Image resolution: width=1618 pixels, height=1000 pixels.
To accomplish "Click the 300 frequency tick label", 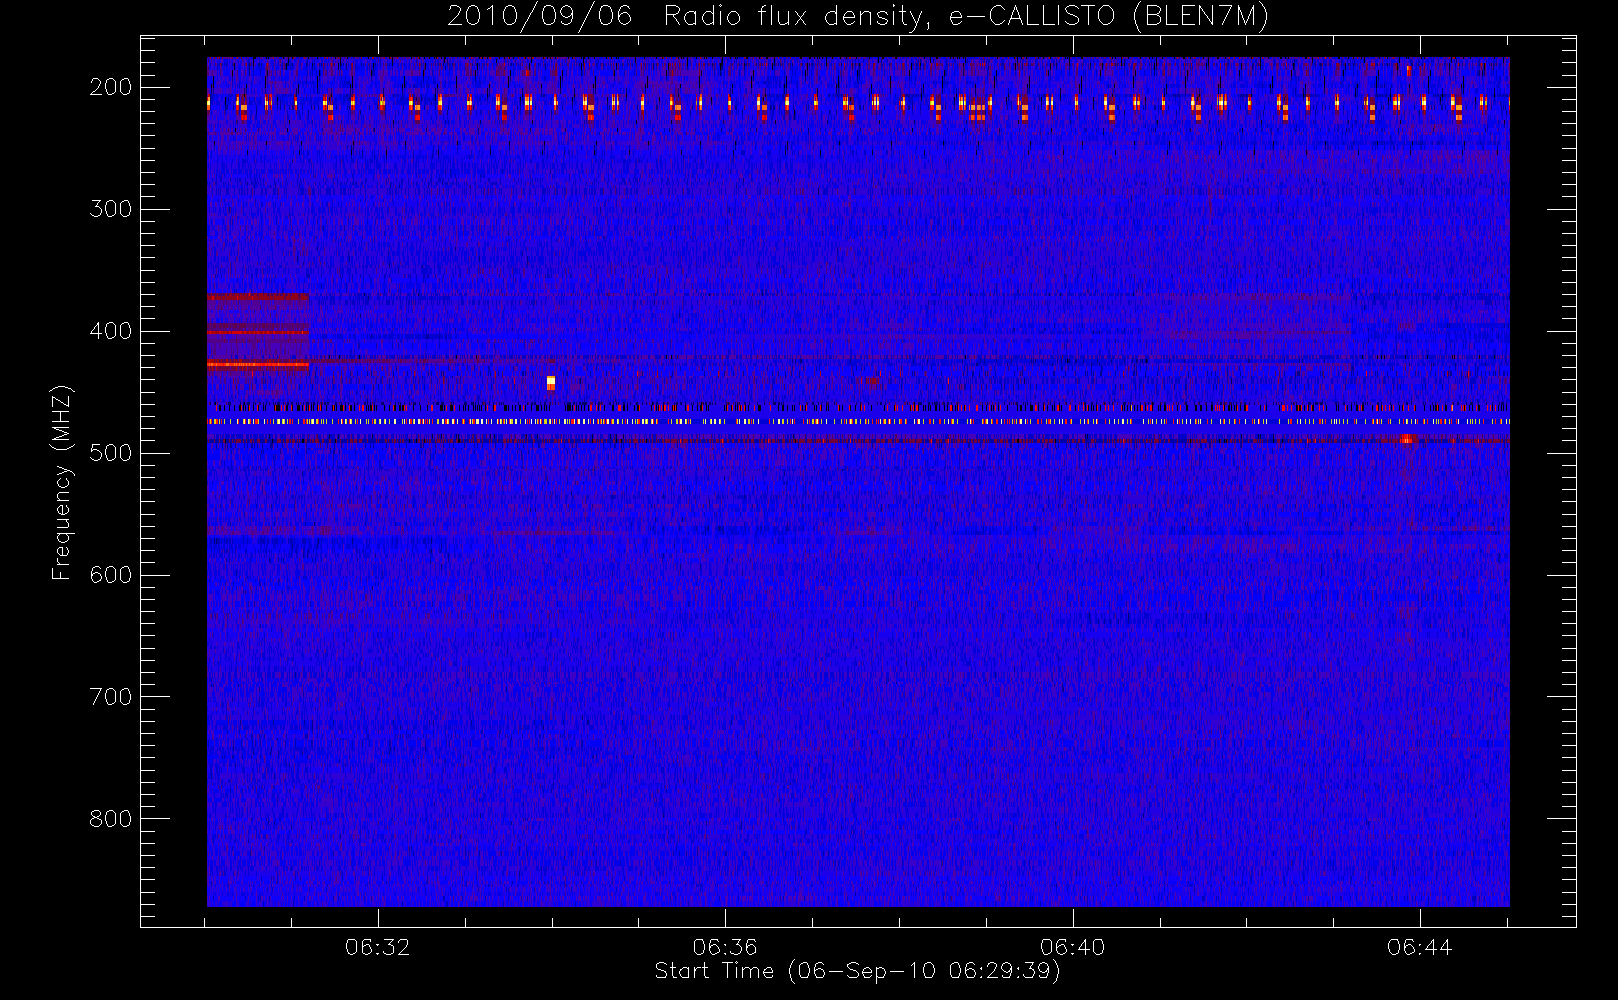I will point(110,209).
